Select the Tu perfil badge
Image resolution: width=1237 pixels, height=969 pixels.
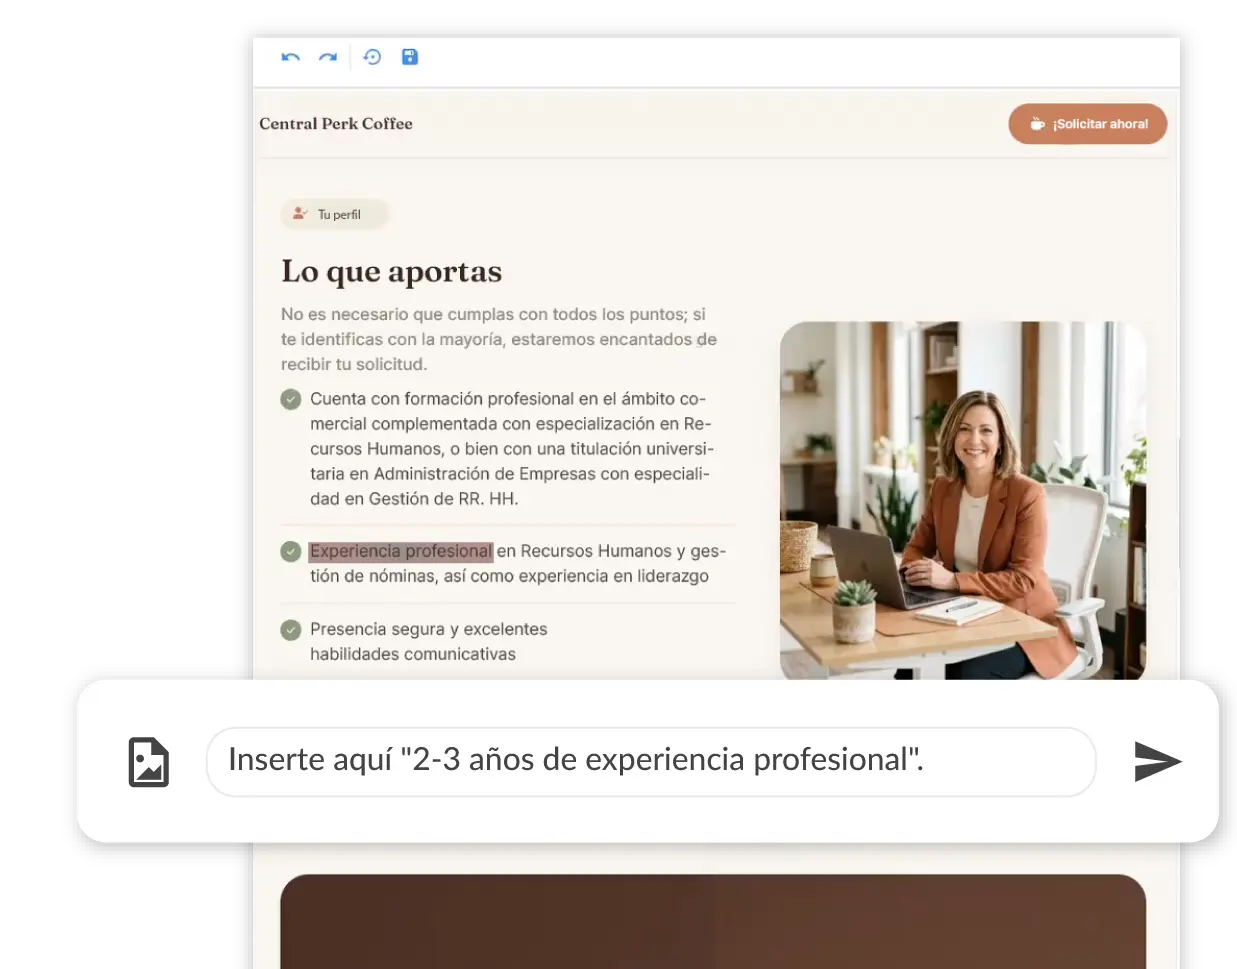(x=334, y=214)
